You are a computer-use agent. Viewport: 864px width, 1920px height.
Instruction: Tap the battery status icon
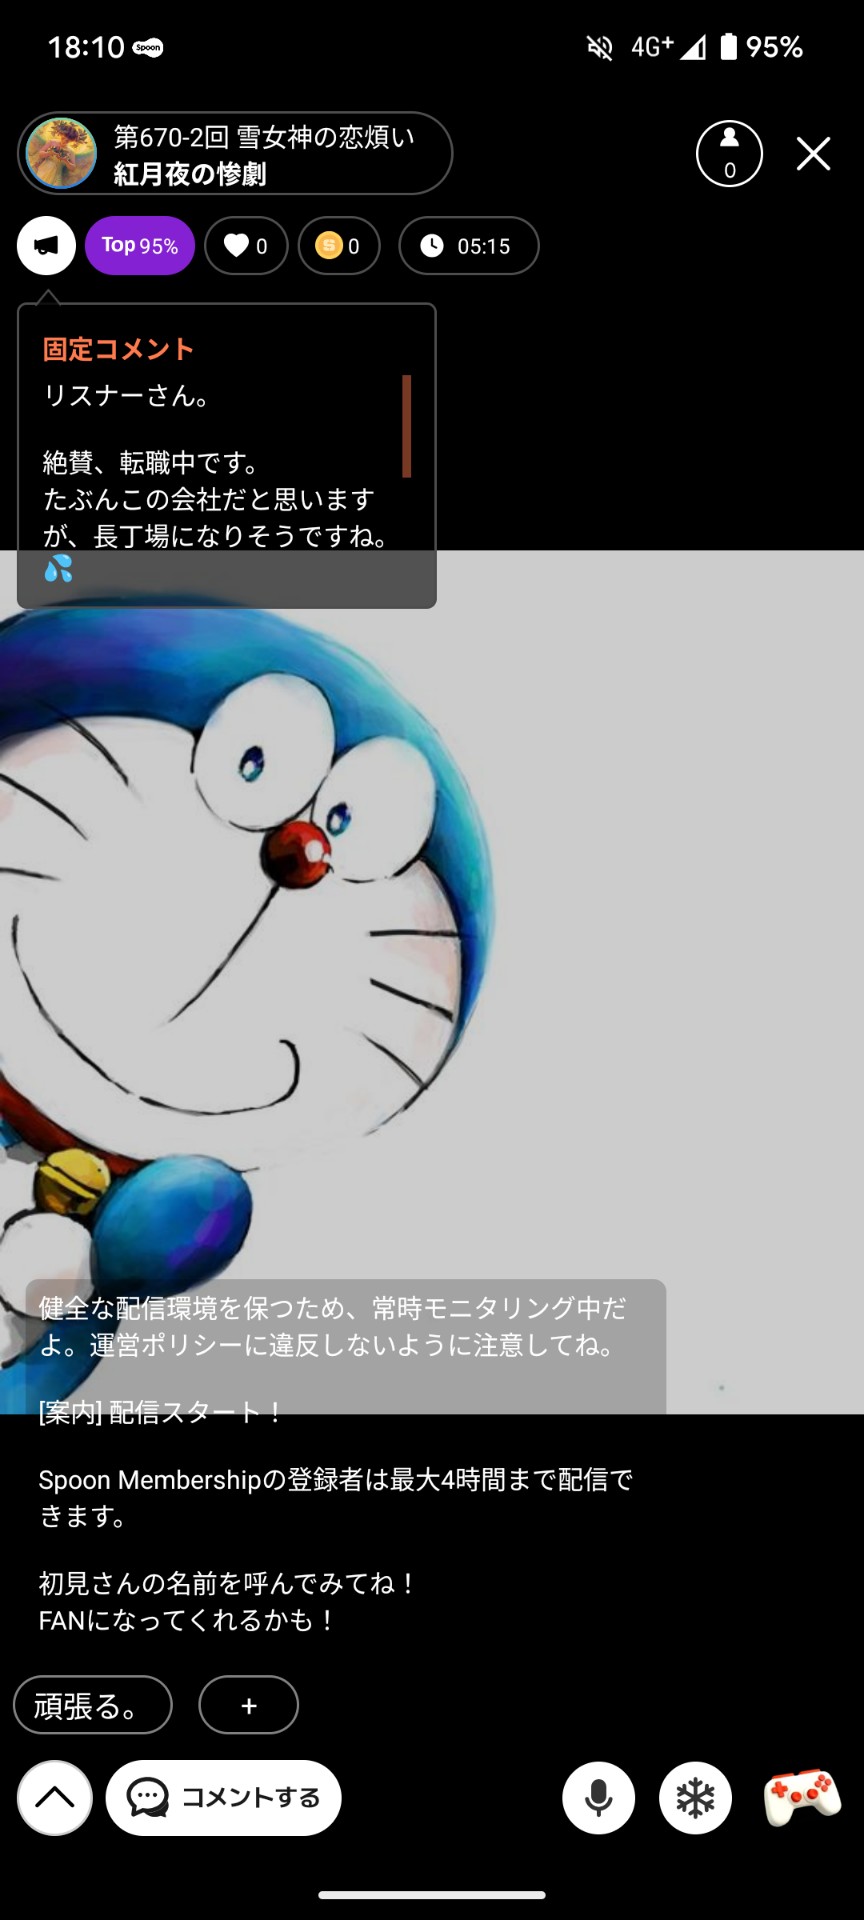pos(729,47)
